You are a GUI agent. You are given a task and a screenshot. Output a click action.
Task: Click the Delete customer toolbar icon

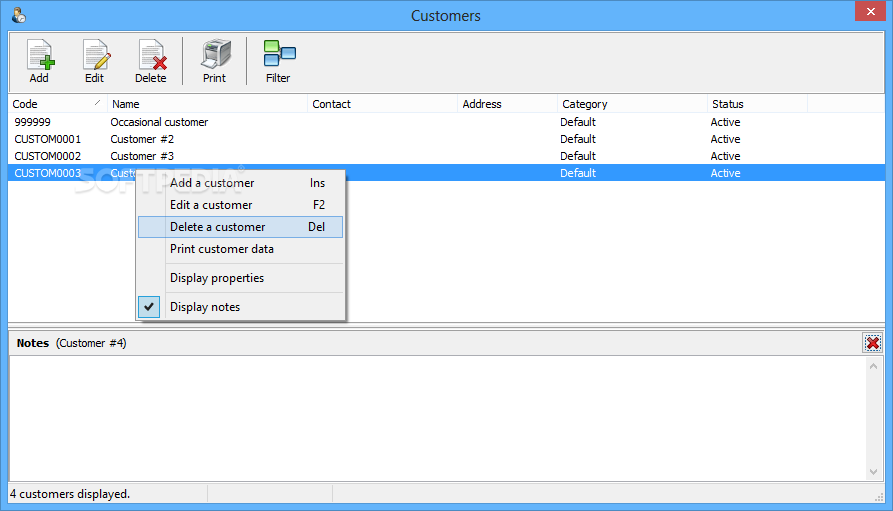[x=151, y=61]
